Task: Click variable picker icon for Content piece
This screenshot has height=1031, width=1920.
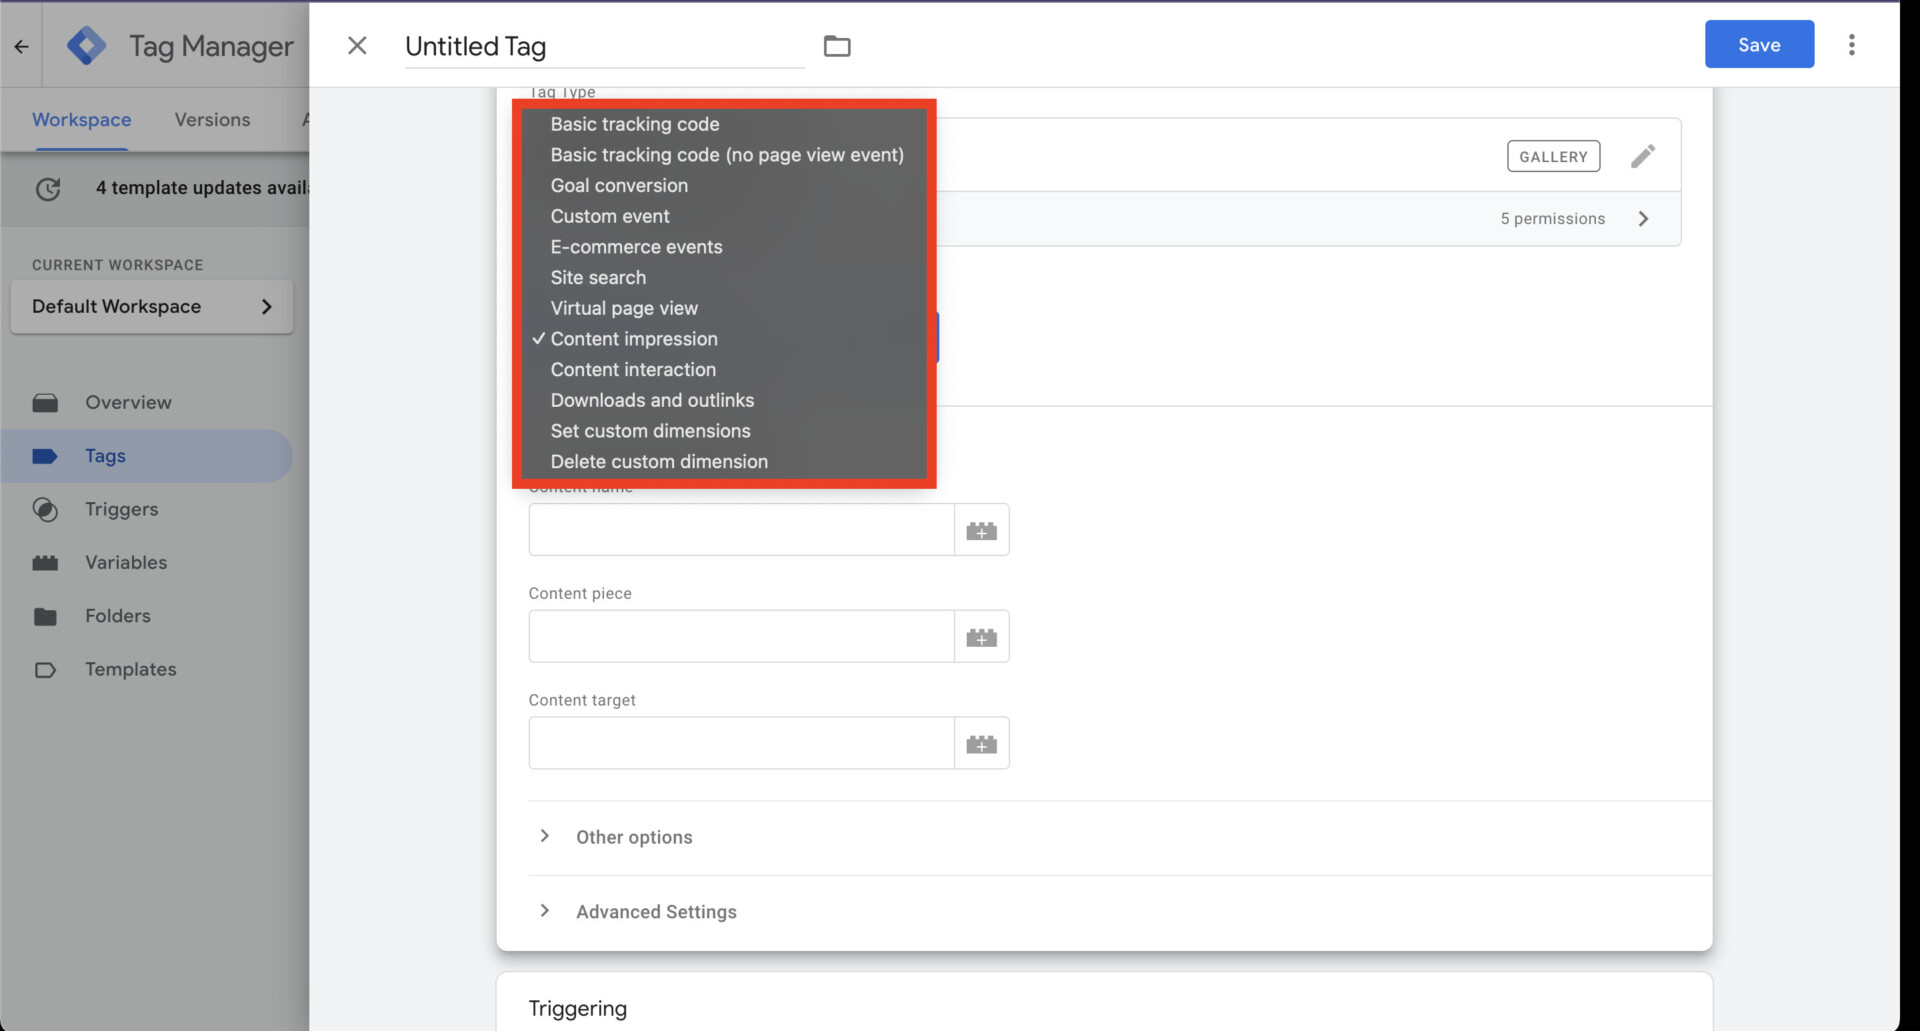Action: [x=981, y=637]
